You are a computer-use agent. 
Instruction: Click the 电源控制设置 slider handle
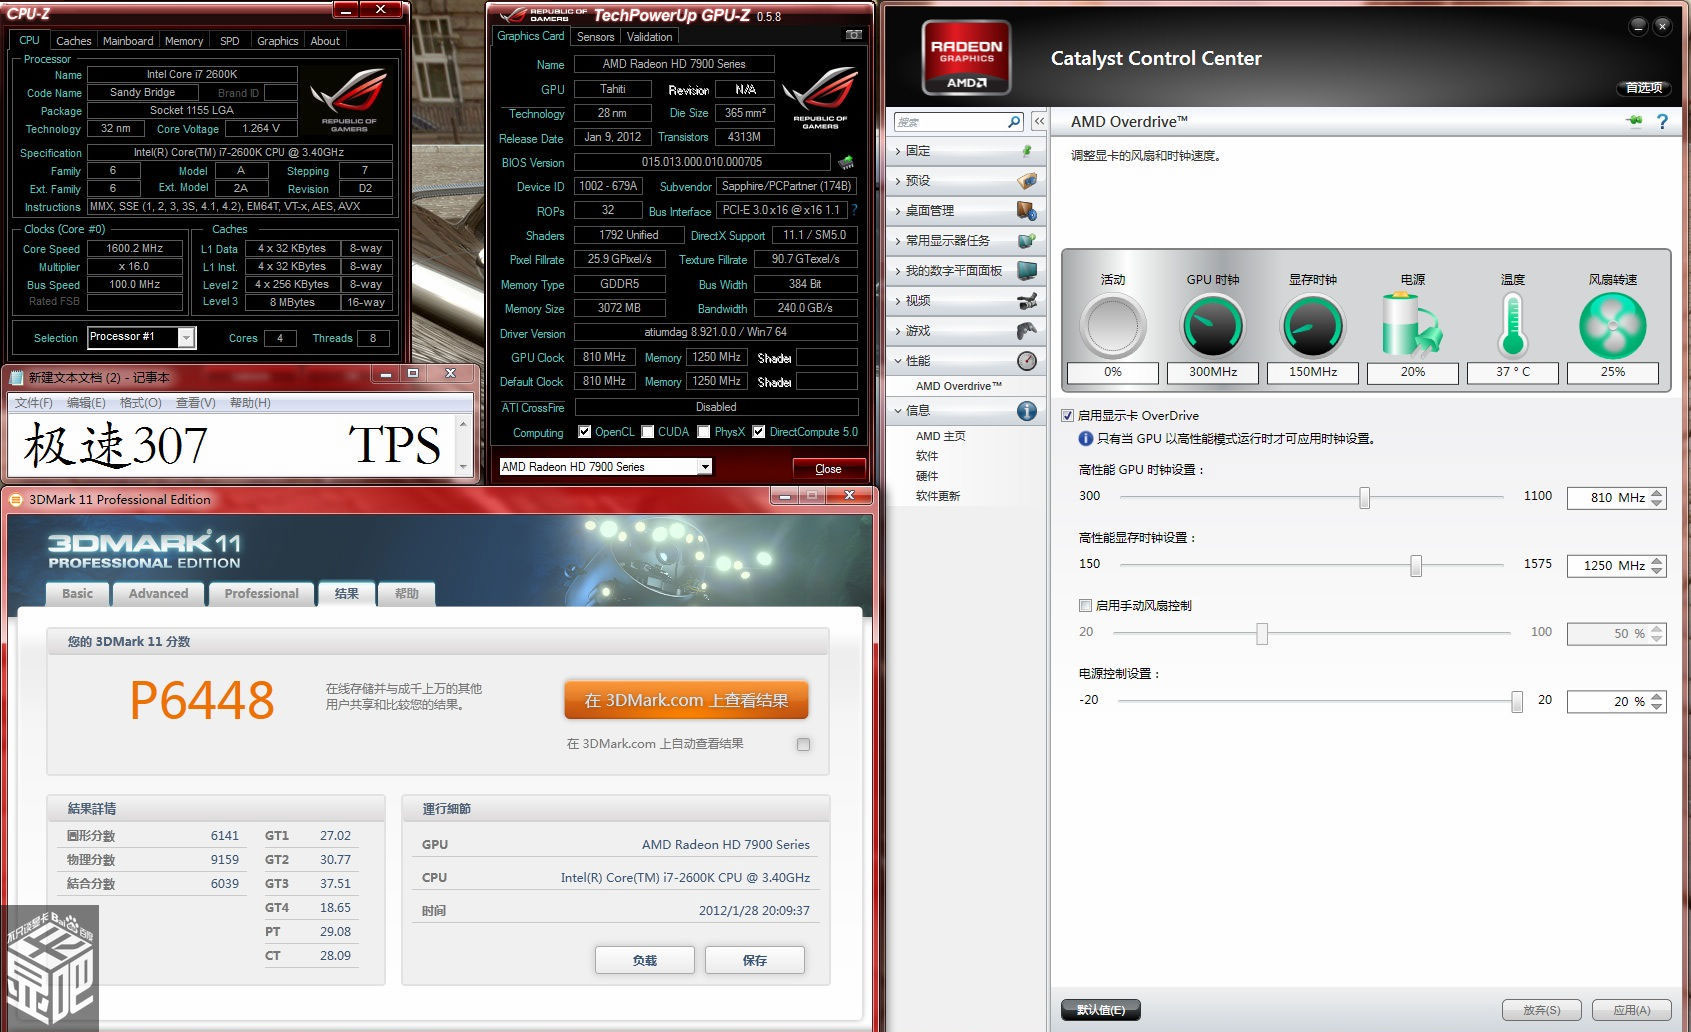pyautogui.click(x=1517, y=701)
